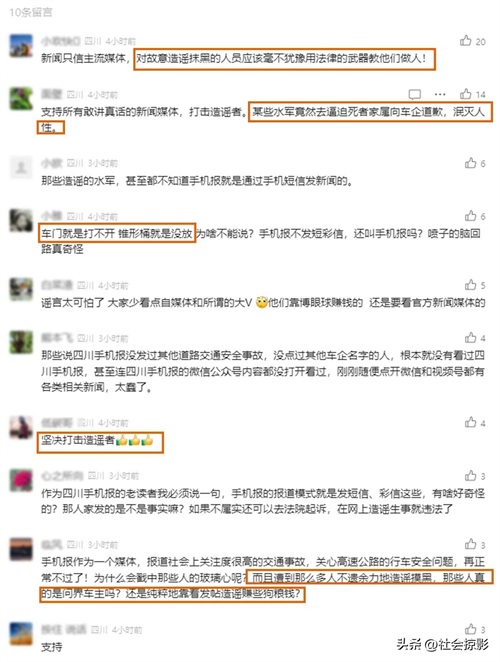Open the three-dot more options menu
The width and height of the screenshot is (500, 662).
(440, 94)
